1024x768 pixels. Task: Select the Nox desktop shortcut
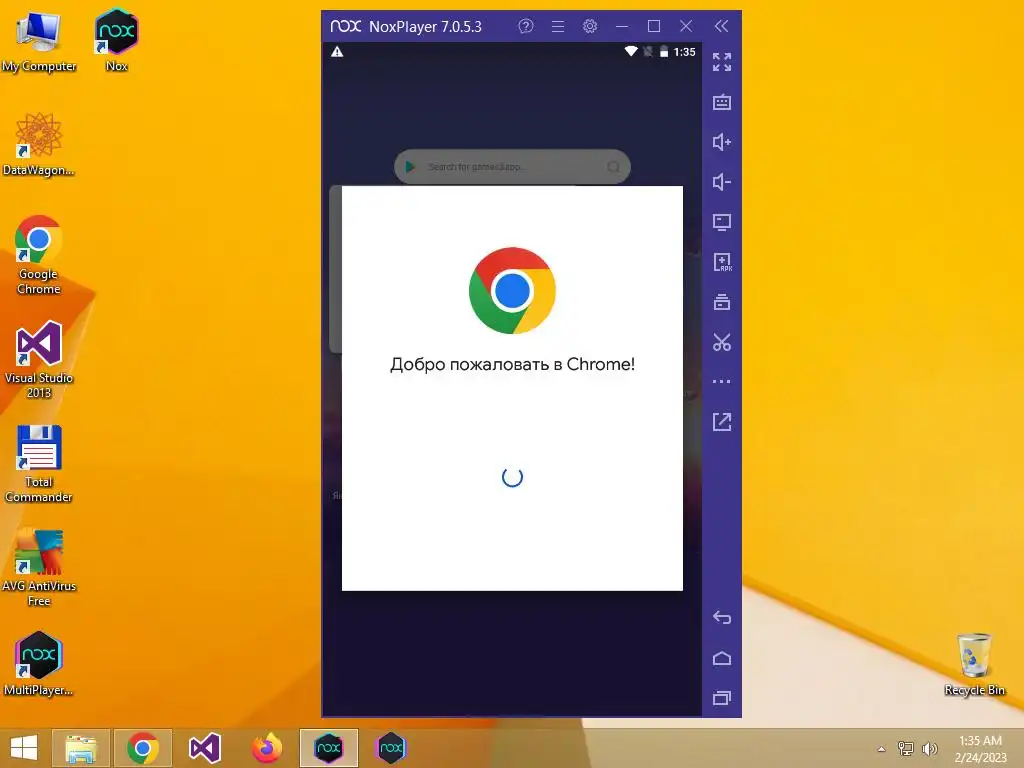[116, 40]
